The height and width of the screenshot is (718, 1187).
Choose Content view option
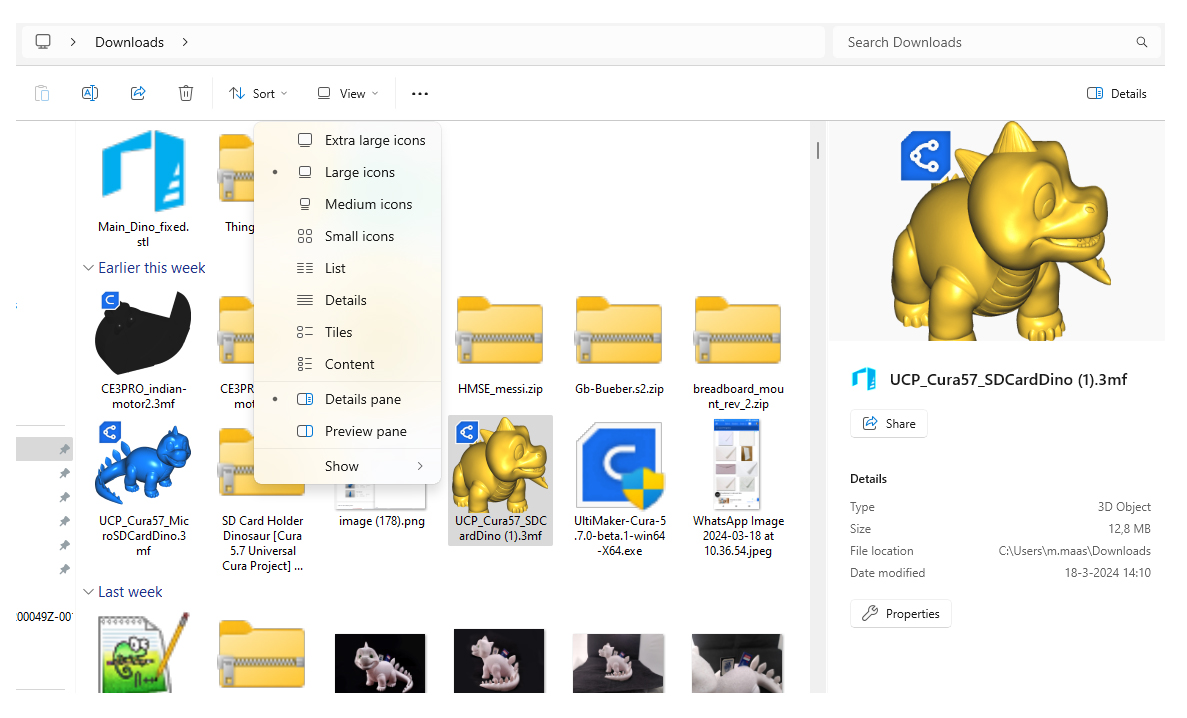click(x=347, y=364)
